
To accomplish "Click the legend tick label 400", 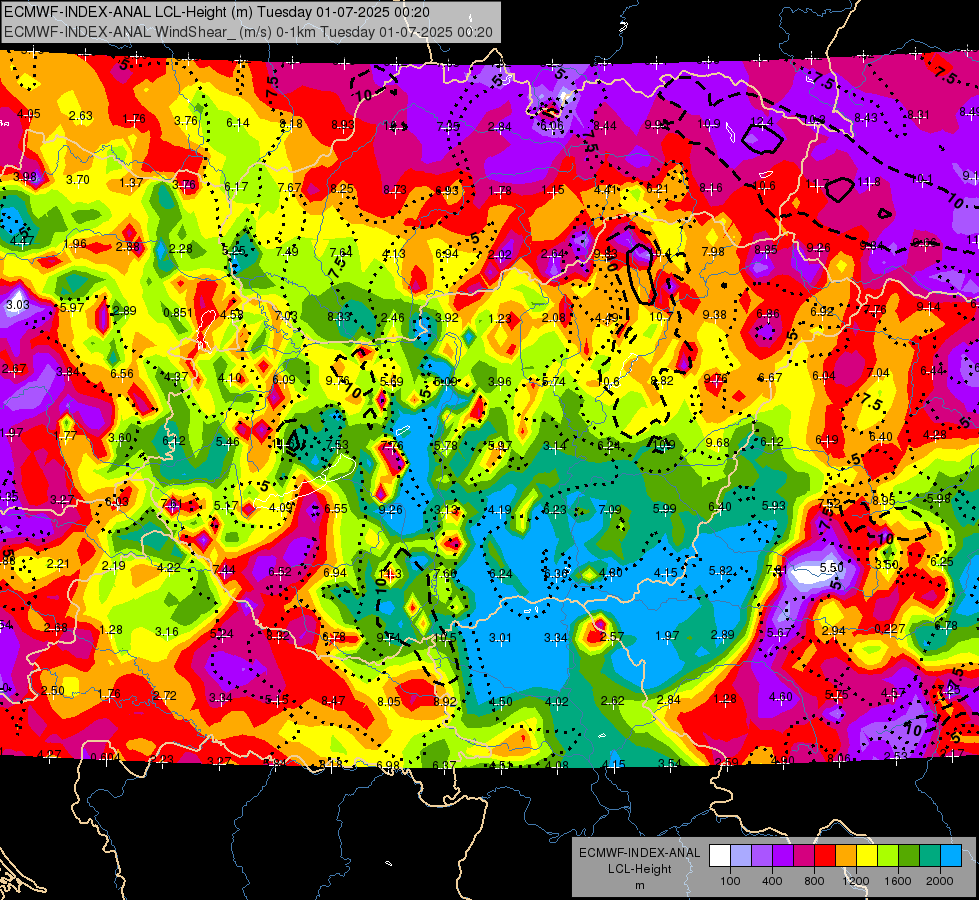I will (772, 881).
